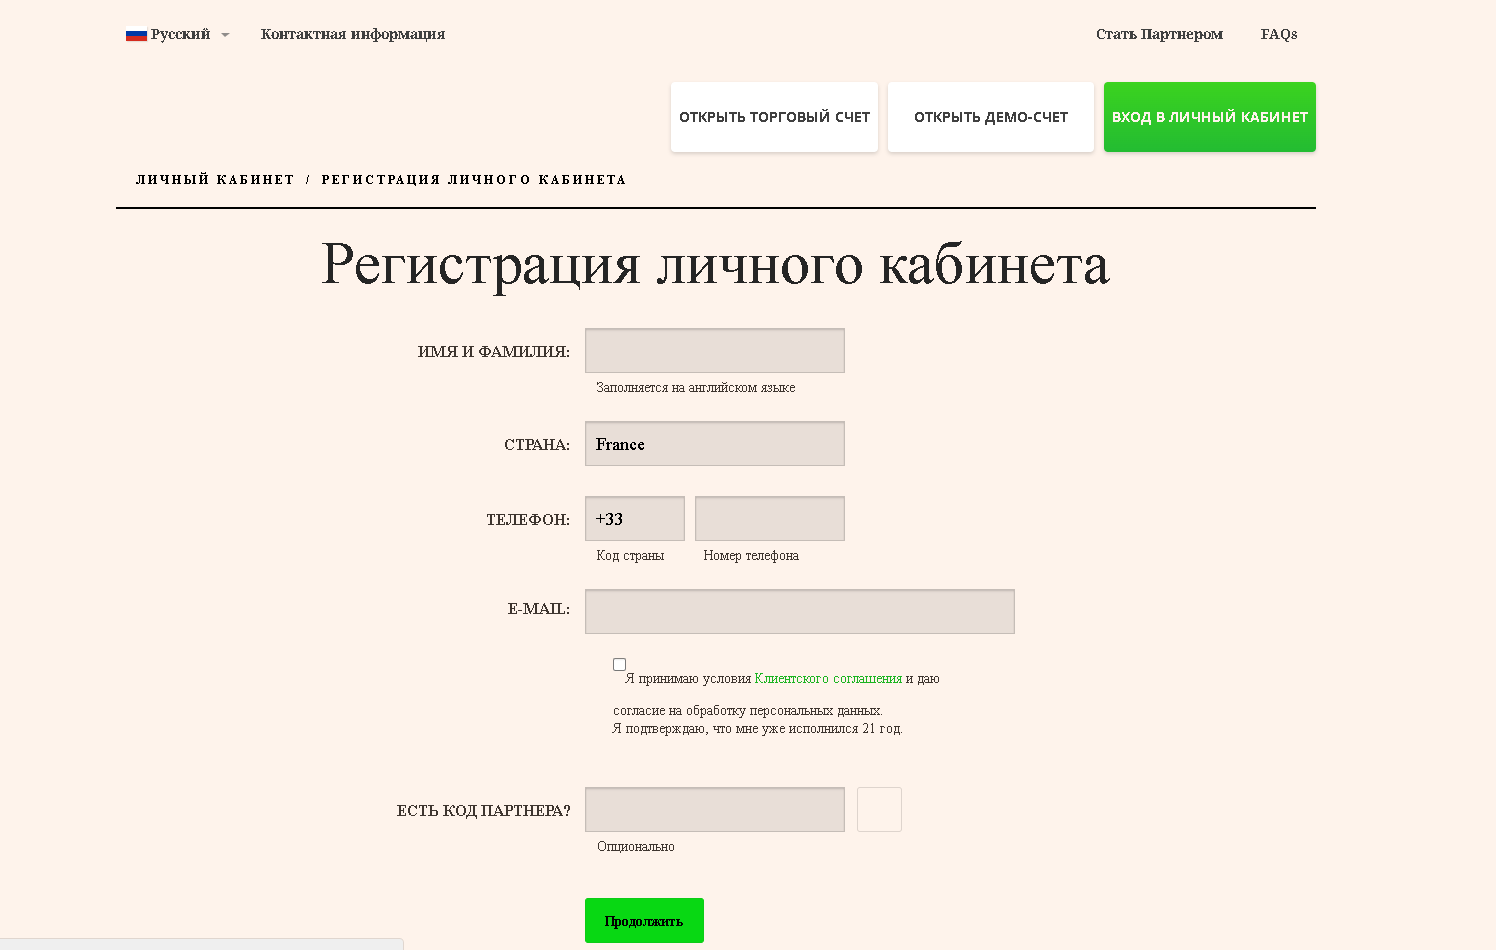Click the Опционально hint text
The width and height of the screenshot is (1496, 950).
(636, 847)
